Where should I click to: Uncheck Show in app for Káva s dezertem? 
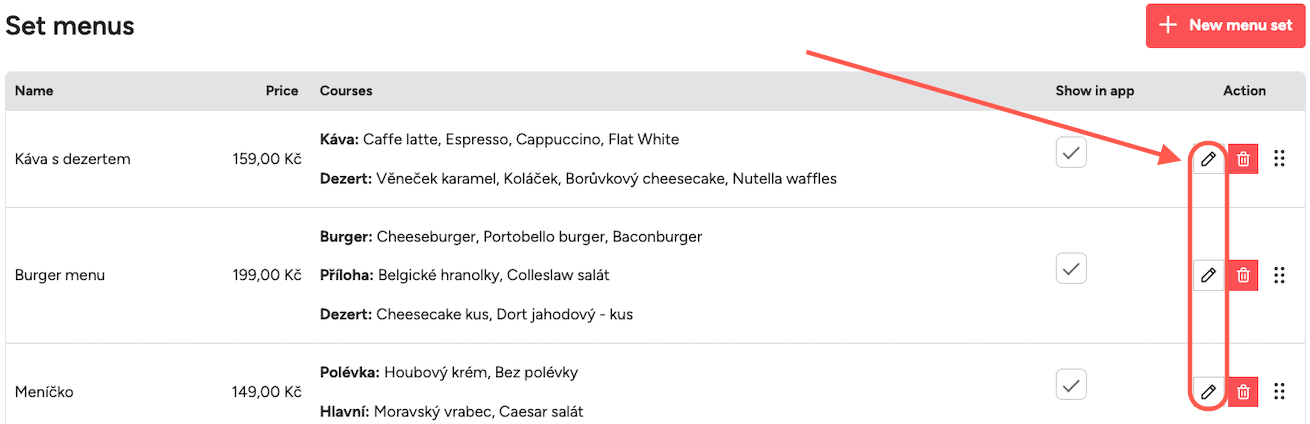[1071, 153]
